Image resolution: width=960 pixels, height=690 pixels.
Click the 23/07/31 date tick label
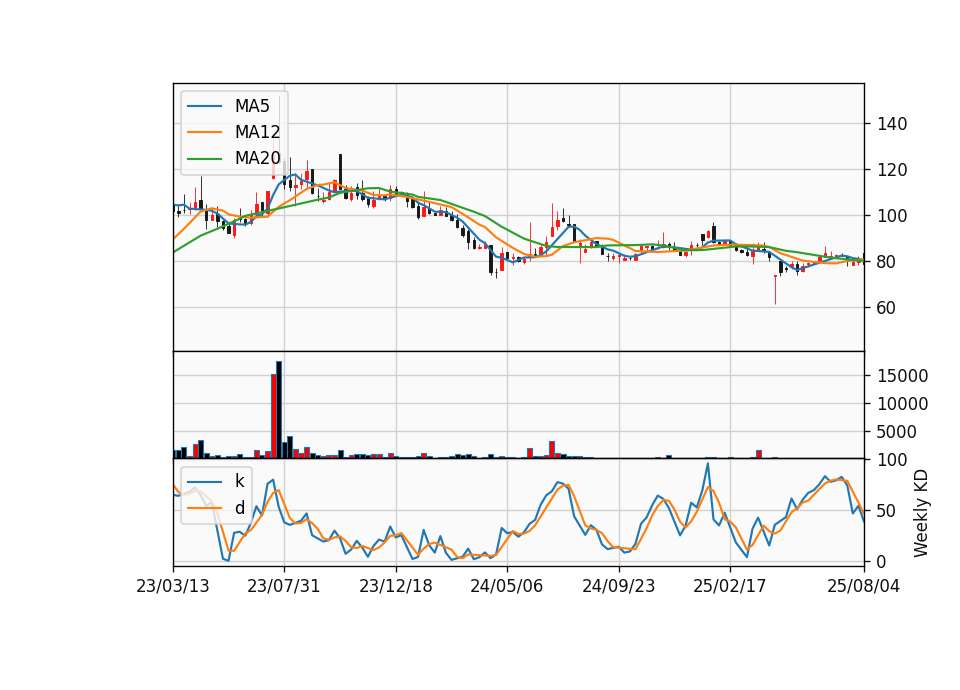283,586
